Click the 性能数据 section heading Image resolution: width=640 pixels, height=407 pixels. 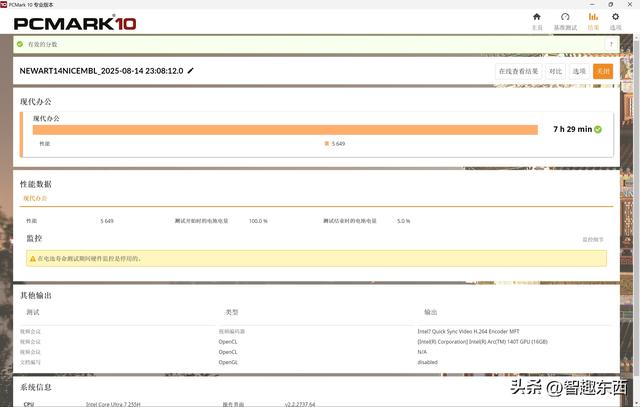click(x=36, y=184)
